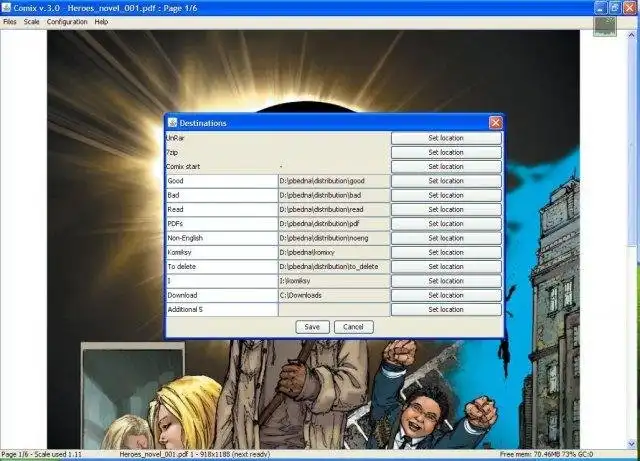Save the destinations settings

312,327
